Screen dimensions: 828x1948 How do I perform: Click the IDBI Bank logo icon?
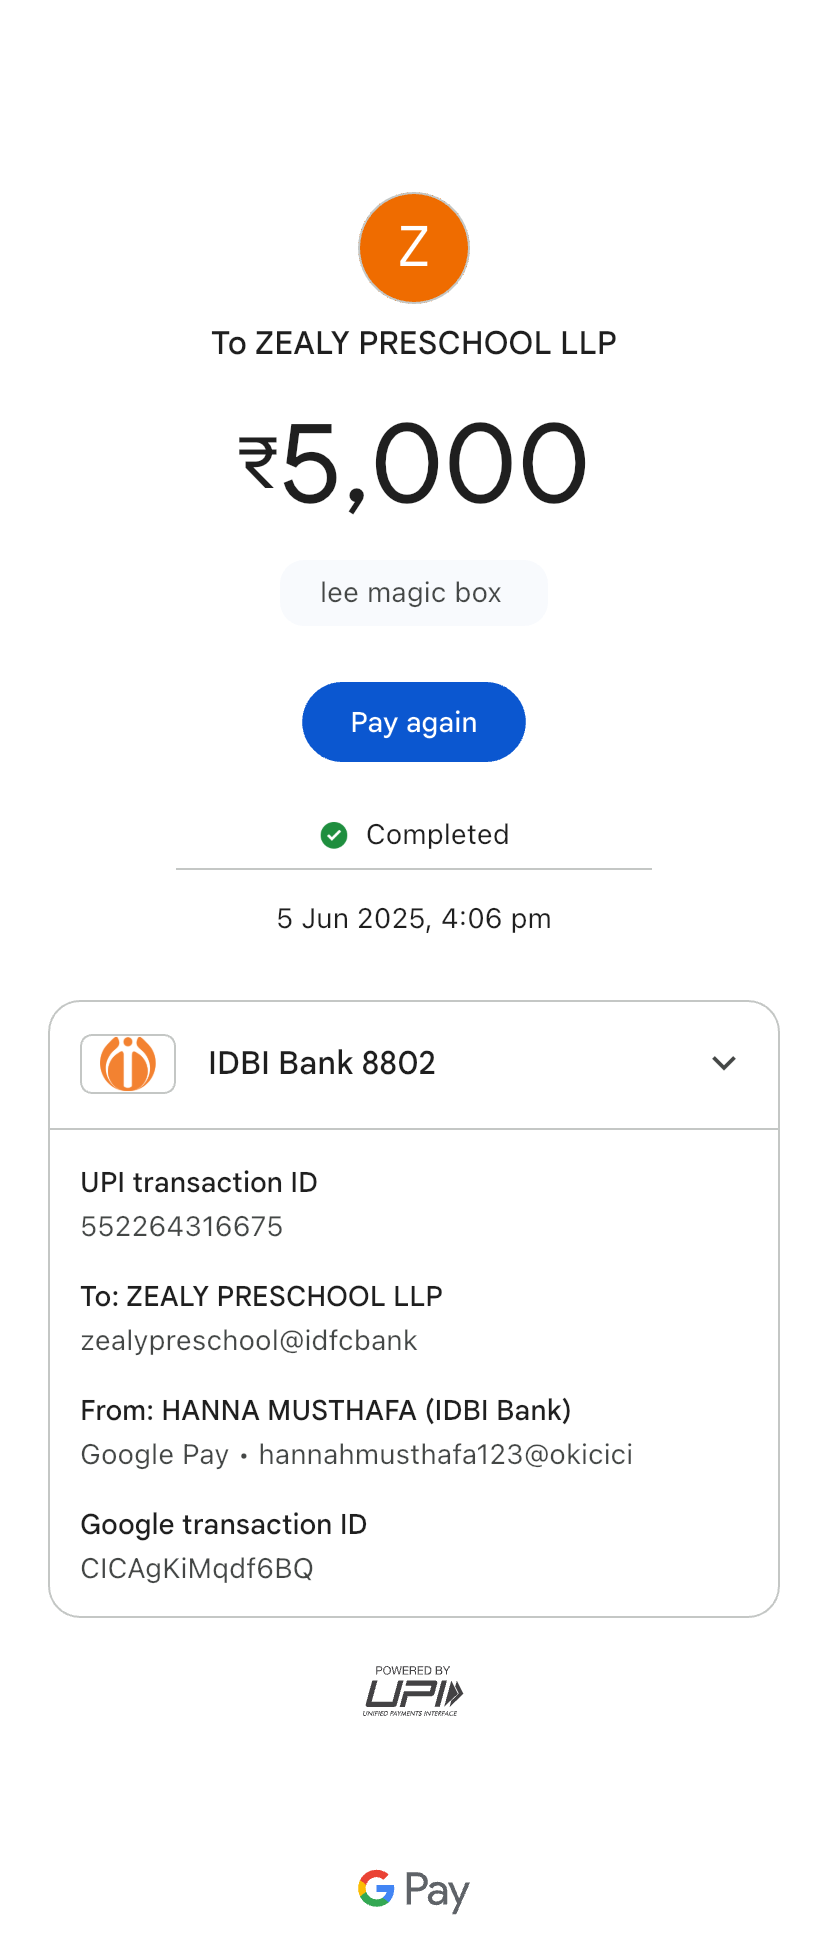pos(128,1063)
